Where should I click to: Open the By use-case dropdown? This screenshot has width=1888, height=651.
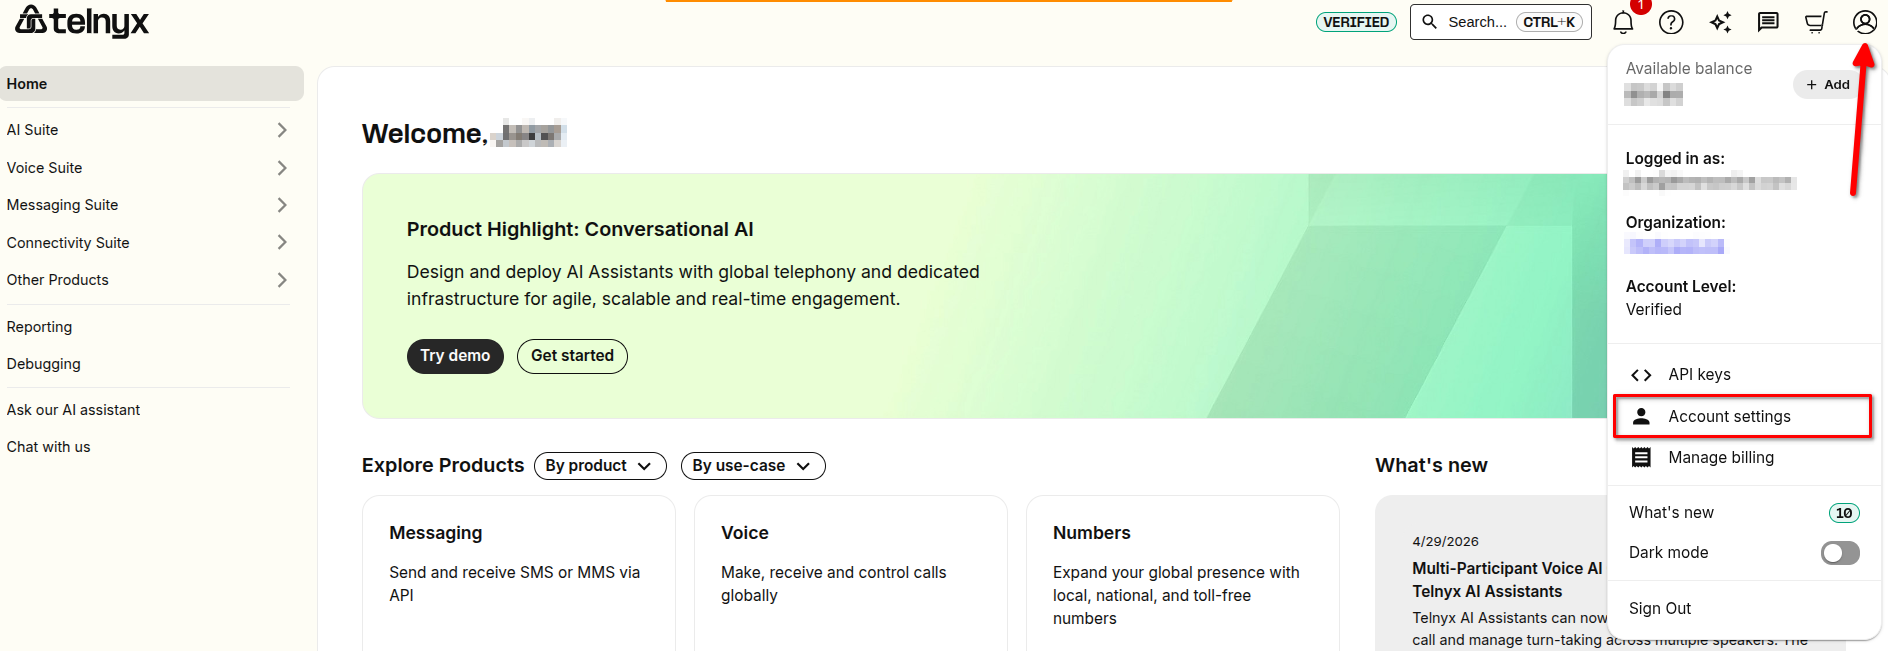click(753, 466)
